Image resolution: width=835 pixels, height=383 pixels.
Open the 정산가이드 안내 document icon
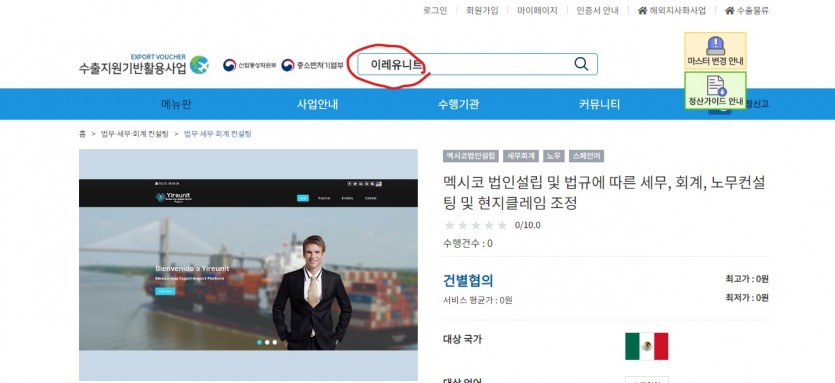pyautogui.click(x=715, y=85)
